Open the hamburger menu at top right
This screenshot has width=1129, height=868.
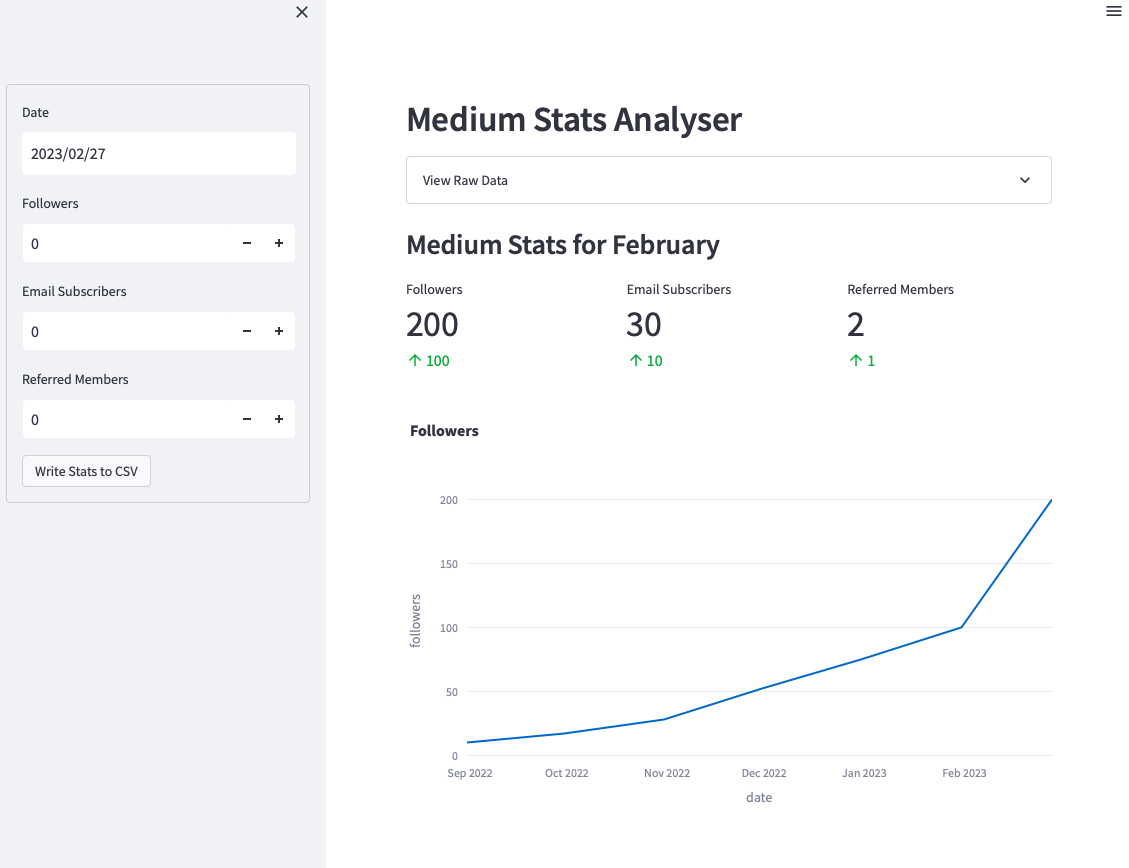click(x=1113, y=12)
